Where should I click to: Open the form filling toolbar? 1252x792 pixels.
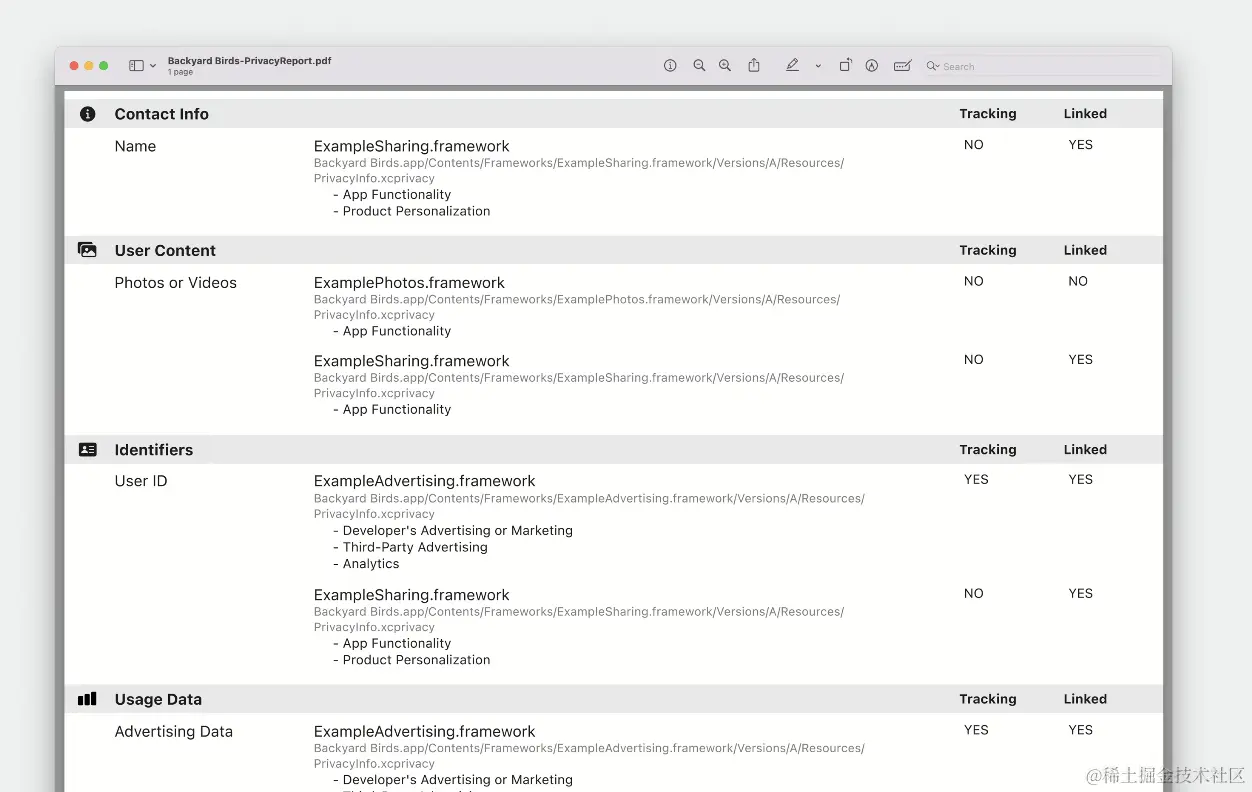point(902,66)
